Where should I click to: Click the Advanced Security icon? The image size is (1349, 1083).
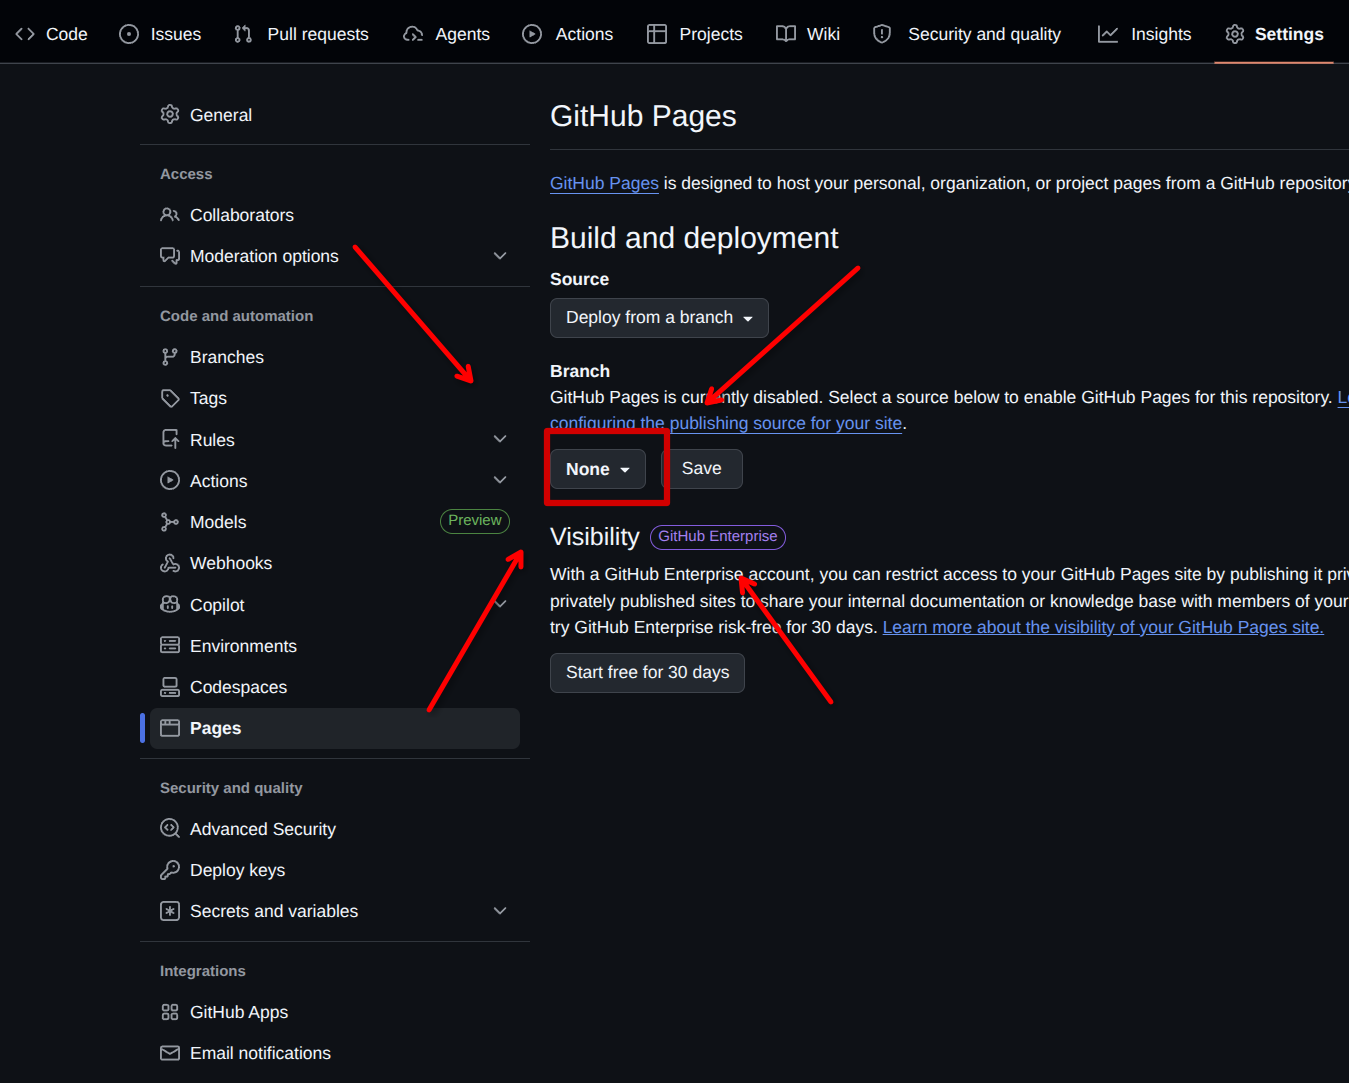coord(170,828)
